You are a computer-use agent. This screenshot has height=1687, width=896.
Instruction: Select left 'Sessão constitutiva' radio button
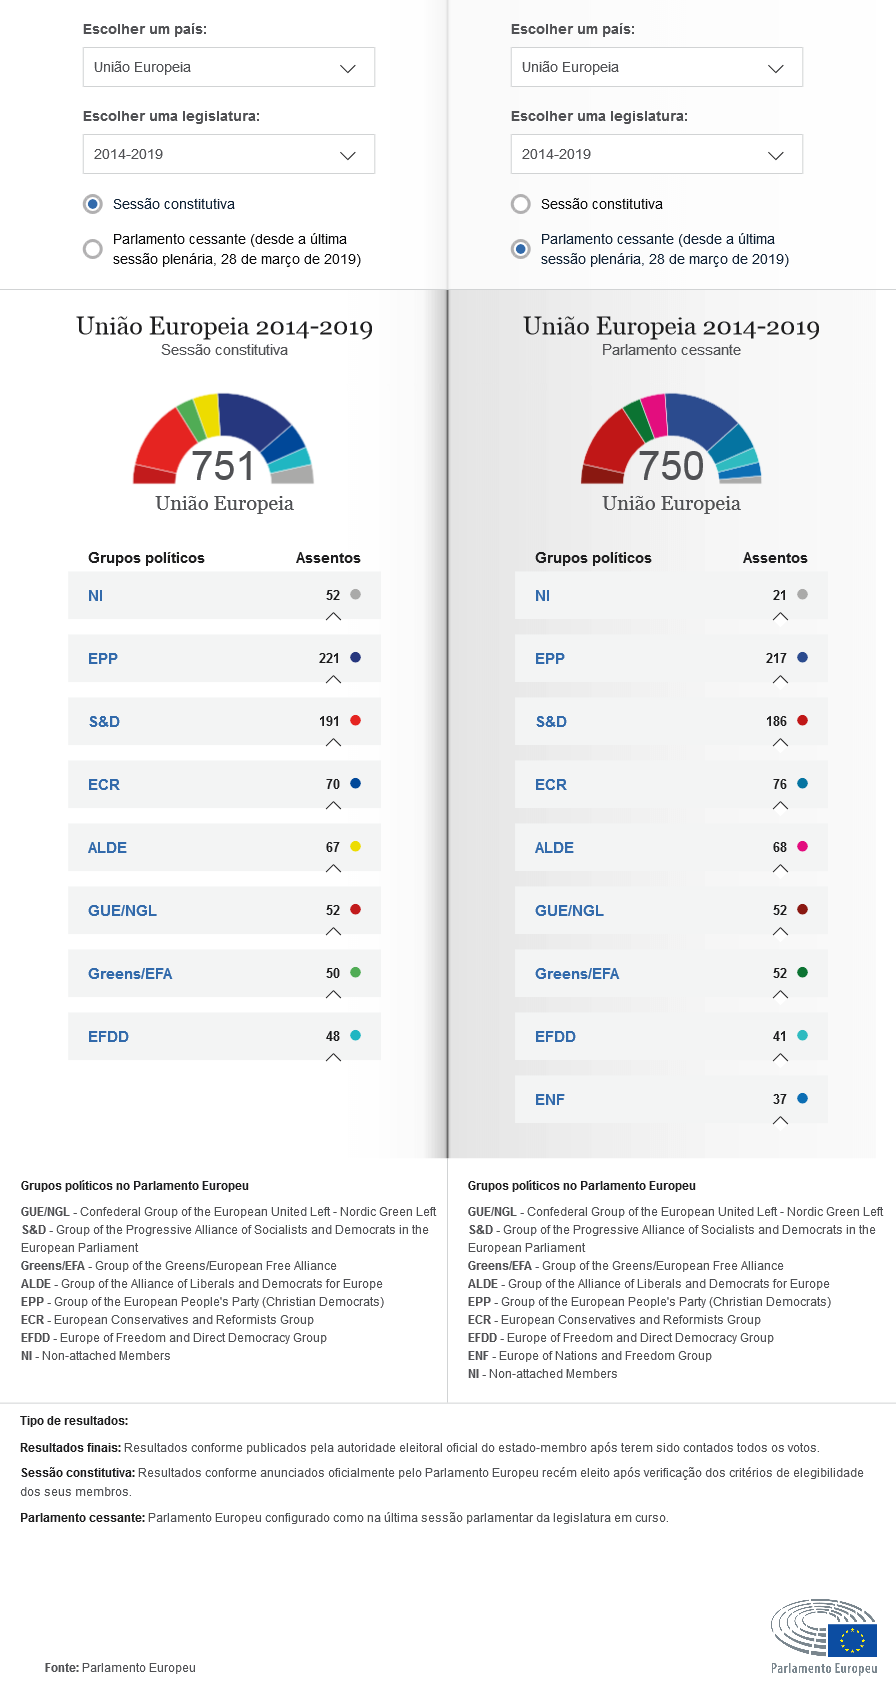[x=93, y=204]
